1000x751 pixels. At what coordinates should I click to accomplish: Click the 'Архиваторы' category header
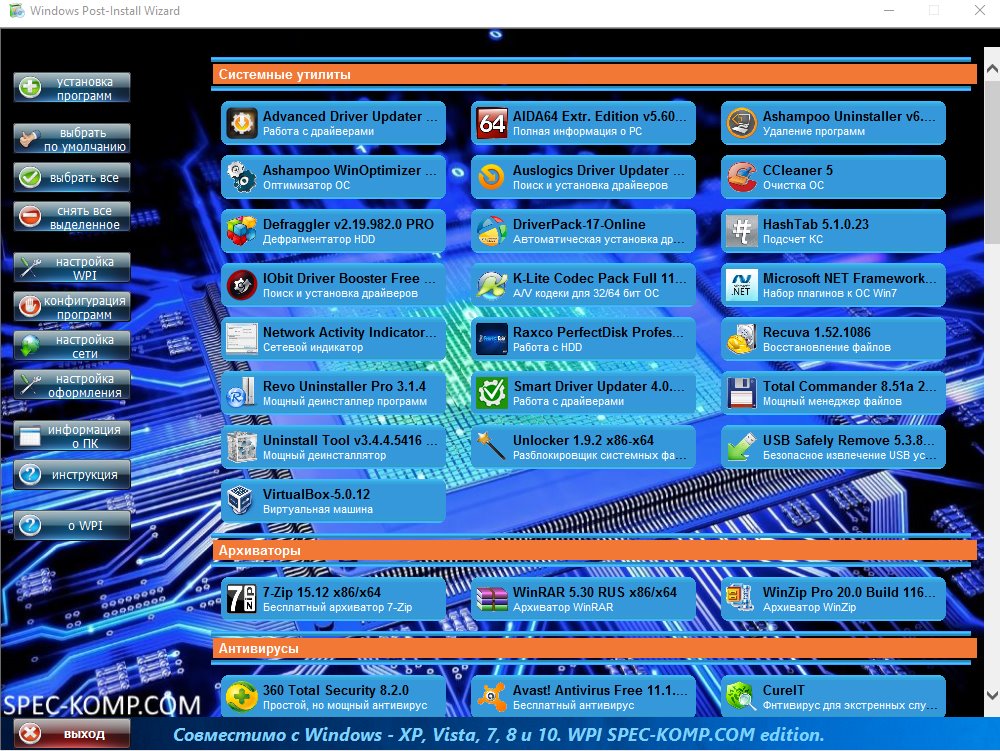(x=594, y=550)
